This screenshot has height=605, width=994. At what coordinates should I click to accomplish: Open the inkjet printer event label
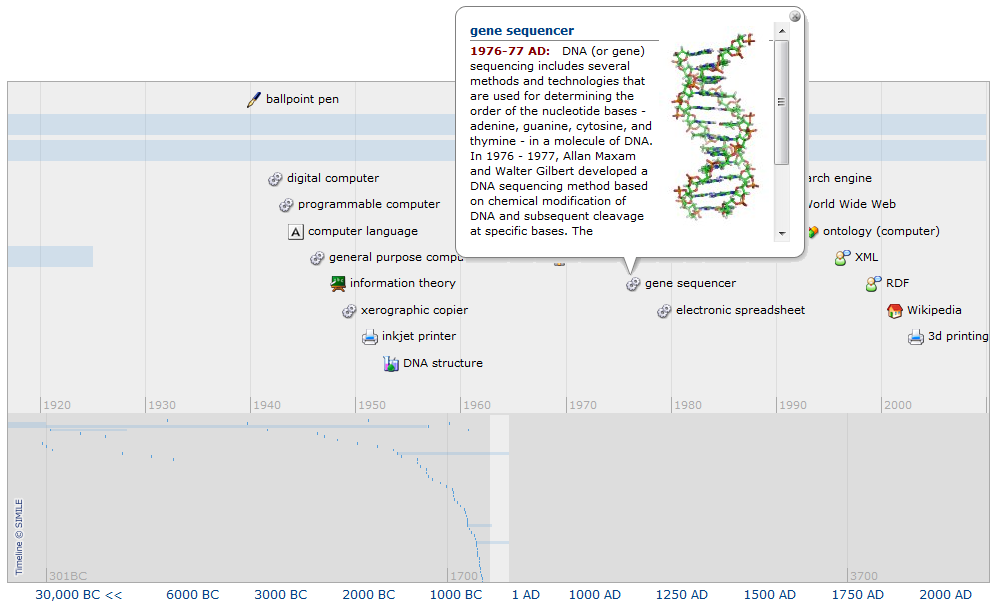(419, 336)
